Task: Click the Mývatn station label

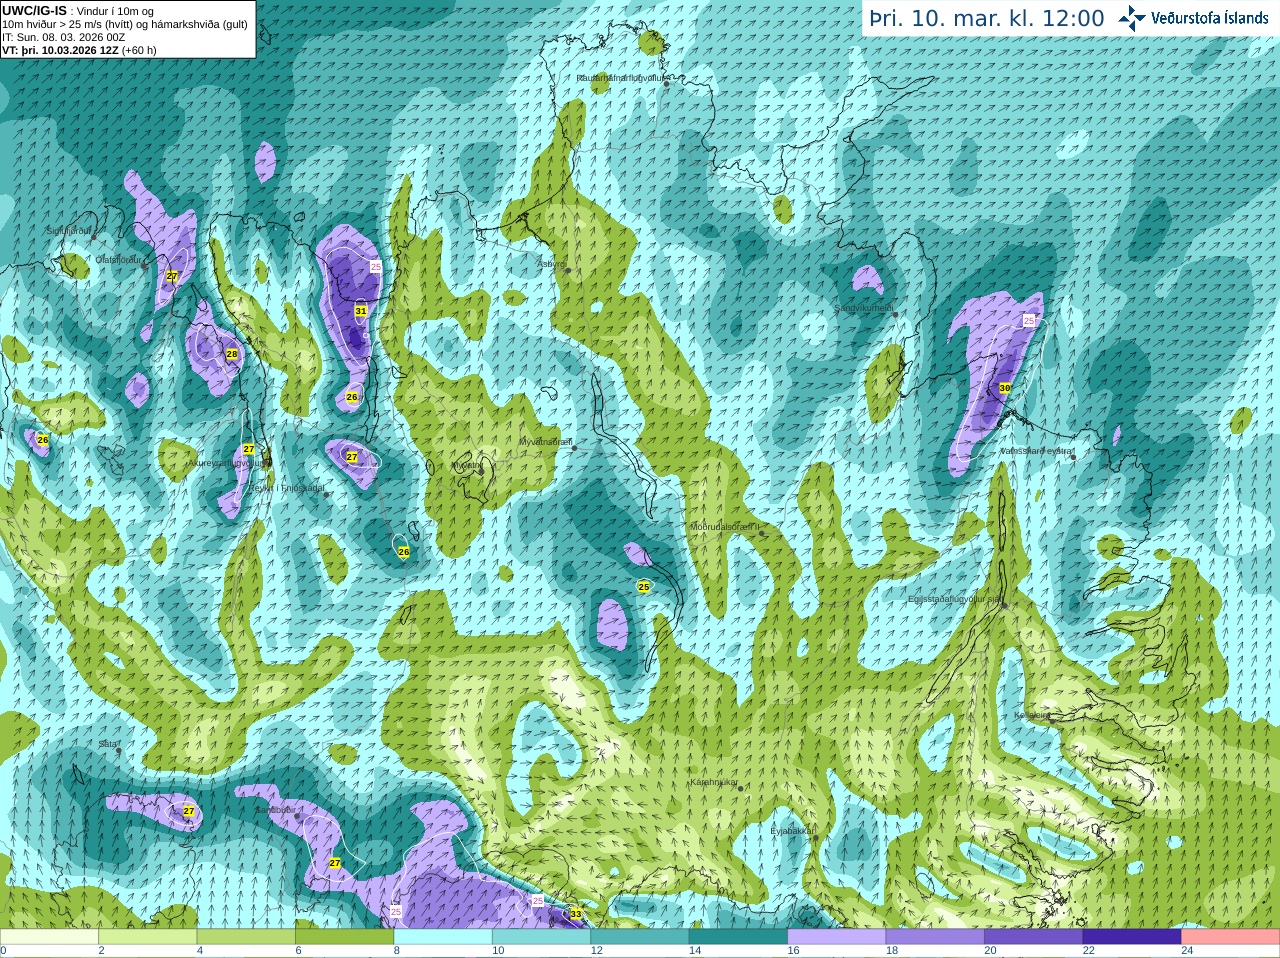Action: click(x=466, y=465)
